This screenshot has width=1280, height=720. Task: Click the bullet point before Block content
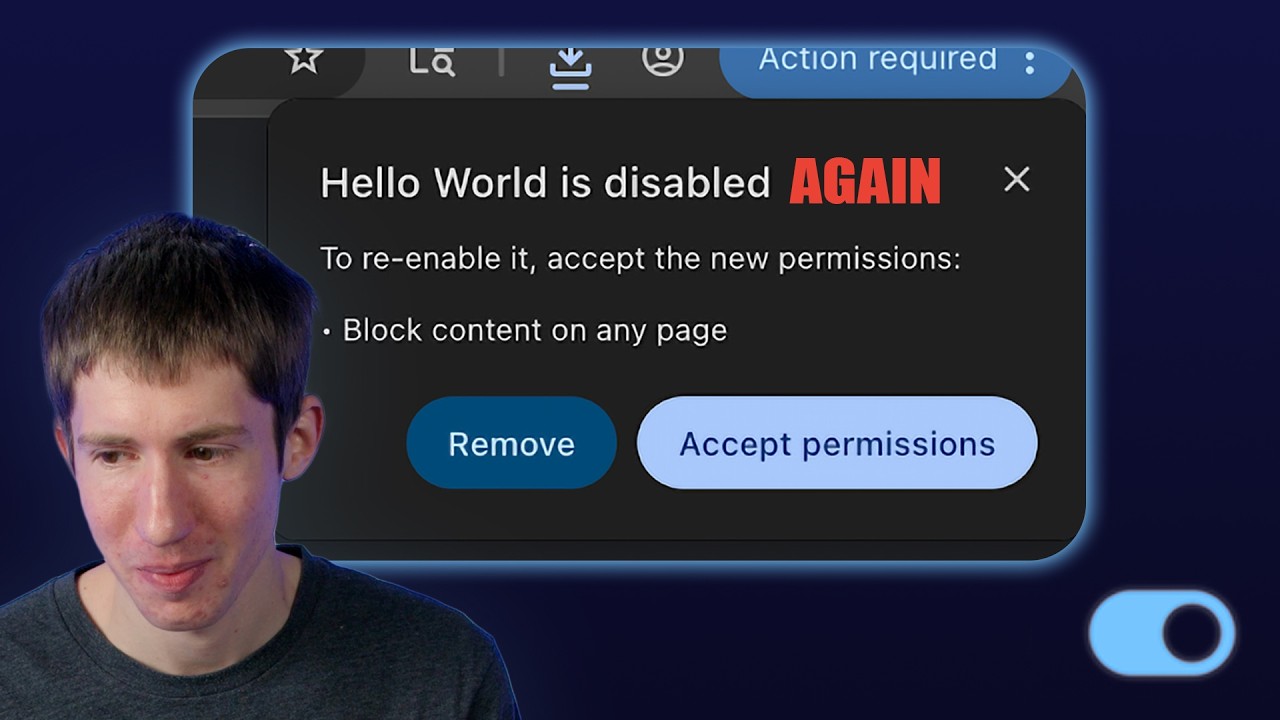click(327, 332)
